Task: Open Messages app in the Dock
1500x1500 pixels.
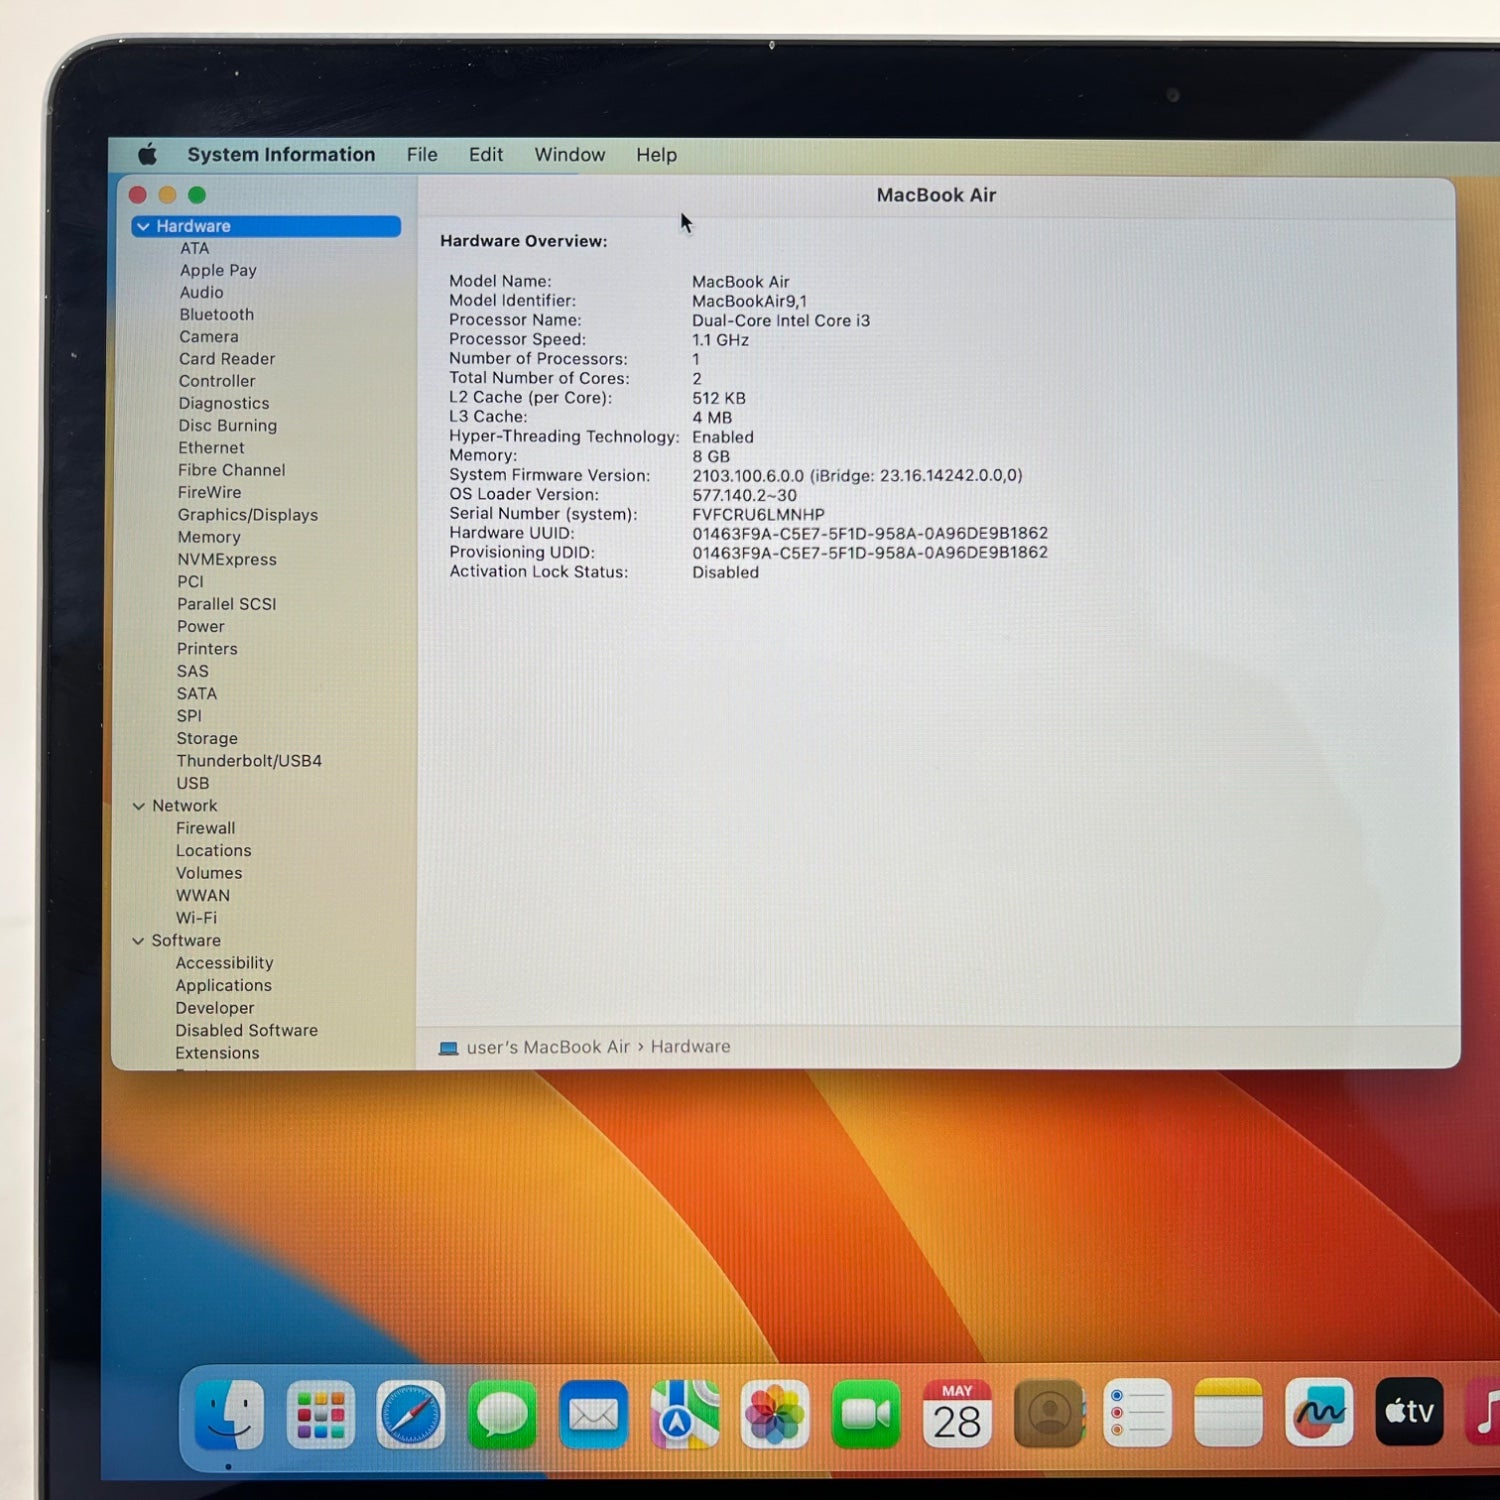Action: pyautogui.click(x=502, y=1415)
